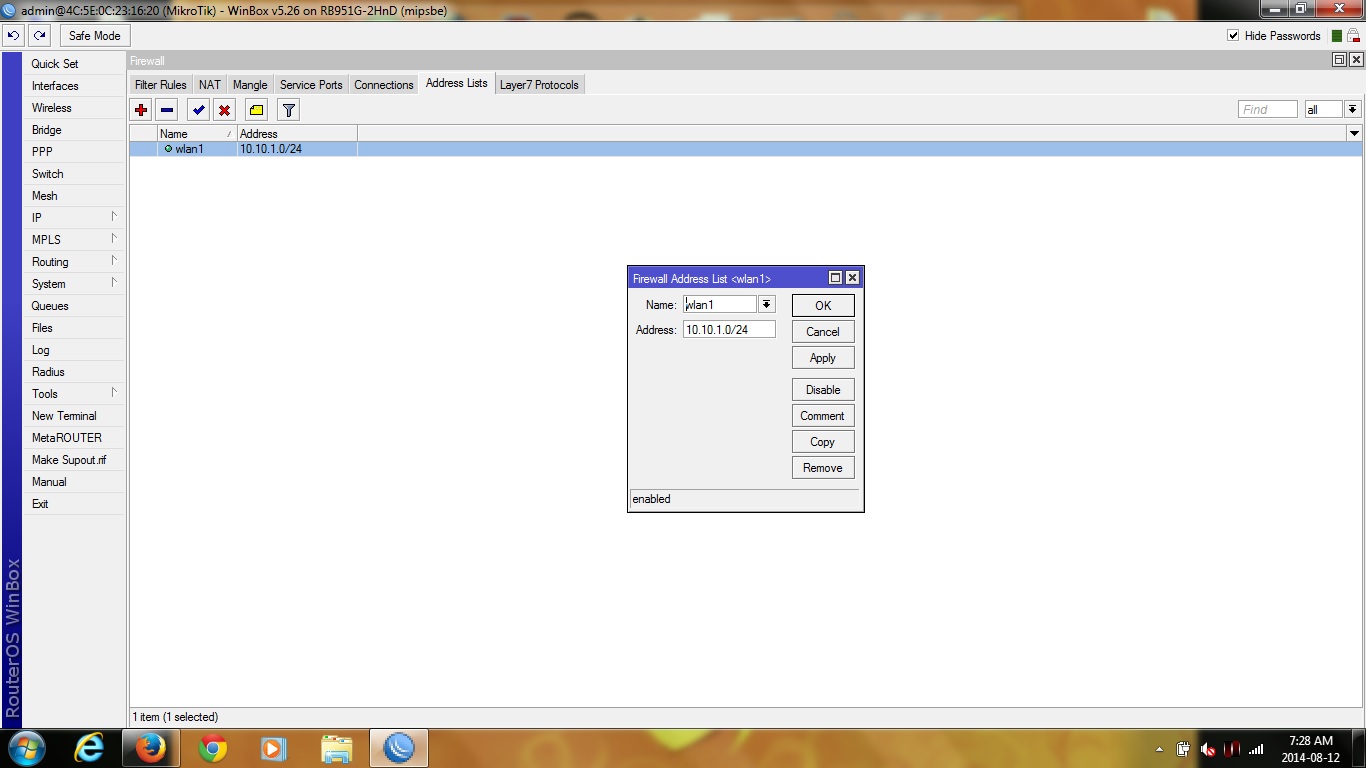Click the undo arrow icon
The height and width of the screenshot is (768, 1366).
pyautogui.click(x=13, y=35)
